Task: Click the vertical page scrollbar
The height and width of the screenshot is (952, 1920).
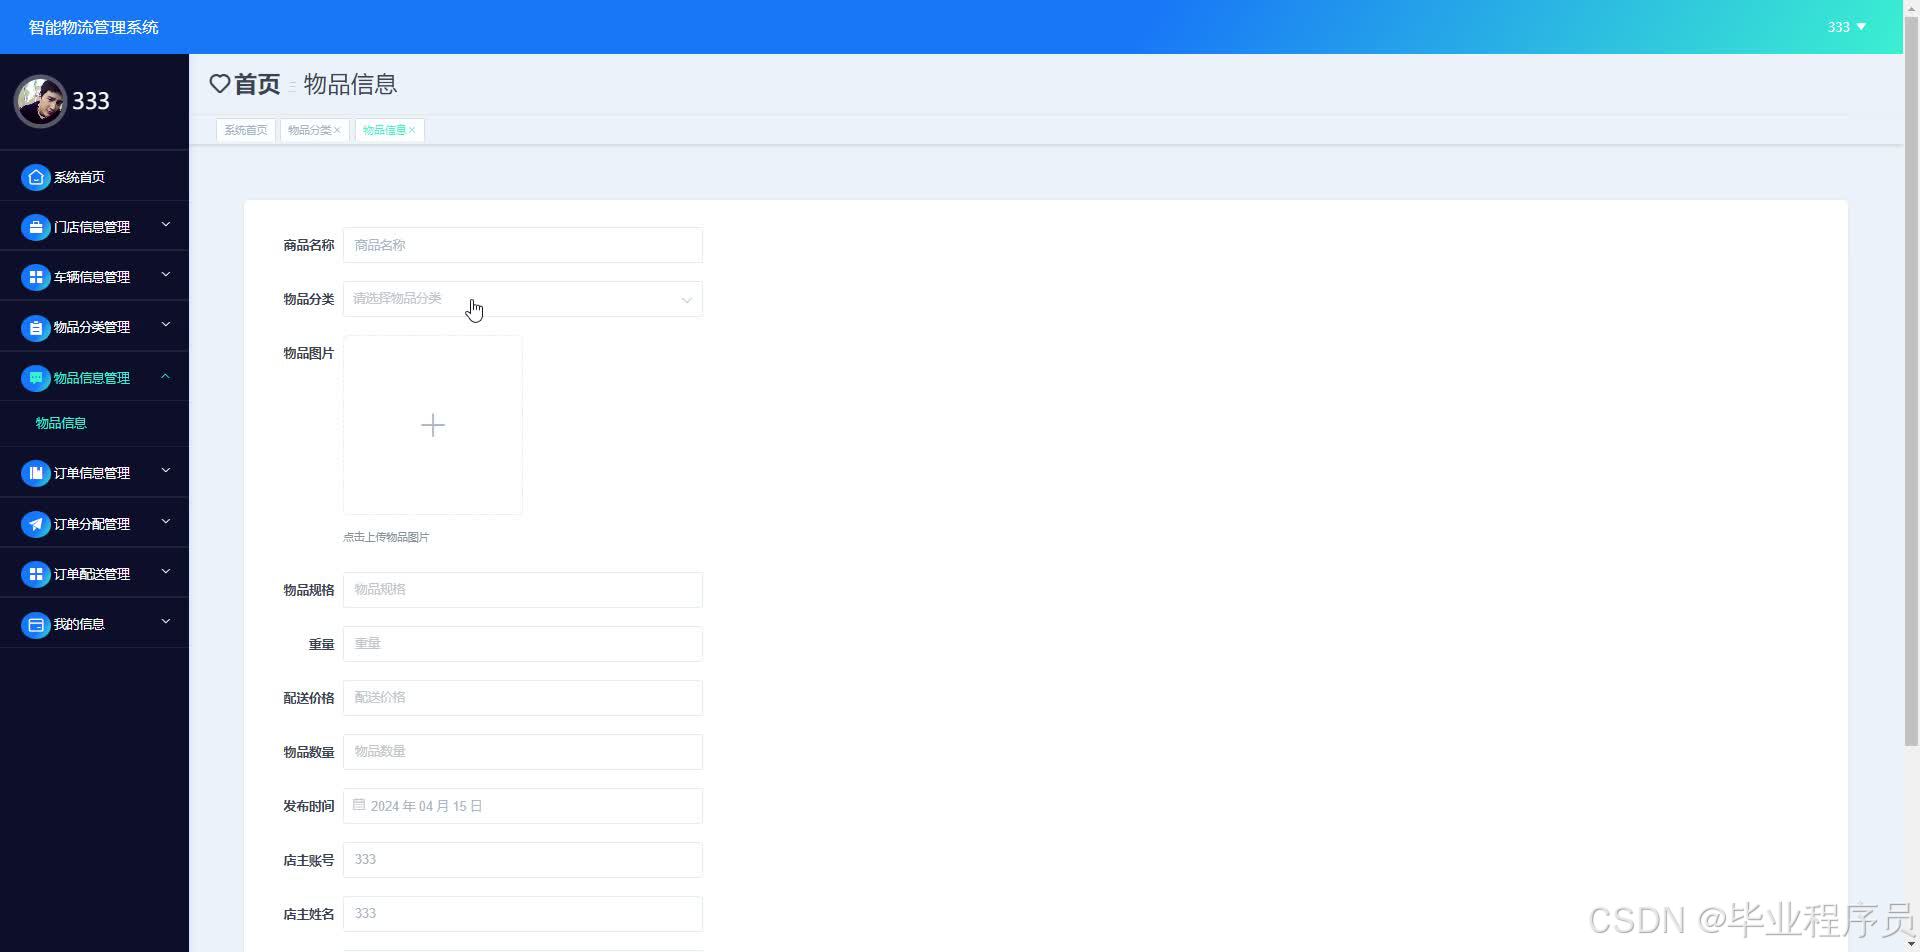Action: [1911, 380]
